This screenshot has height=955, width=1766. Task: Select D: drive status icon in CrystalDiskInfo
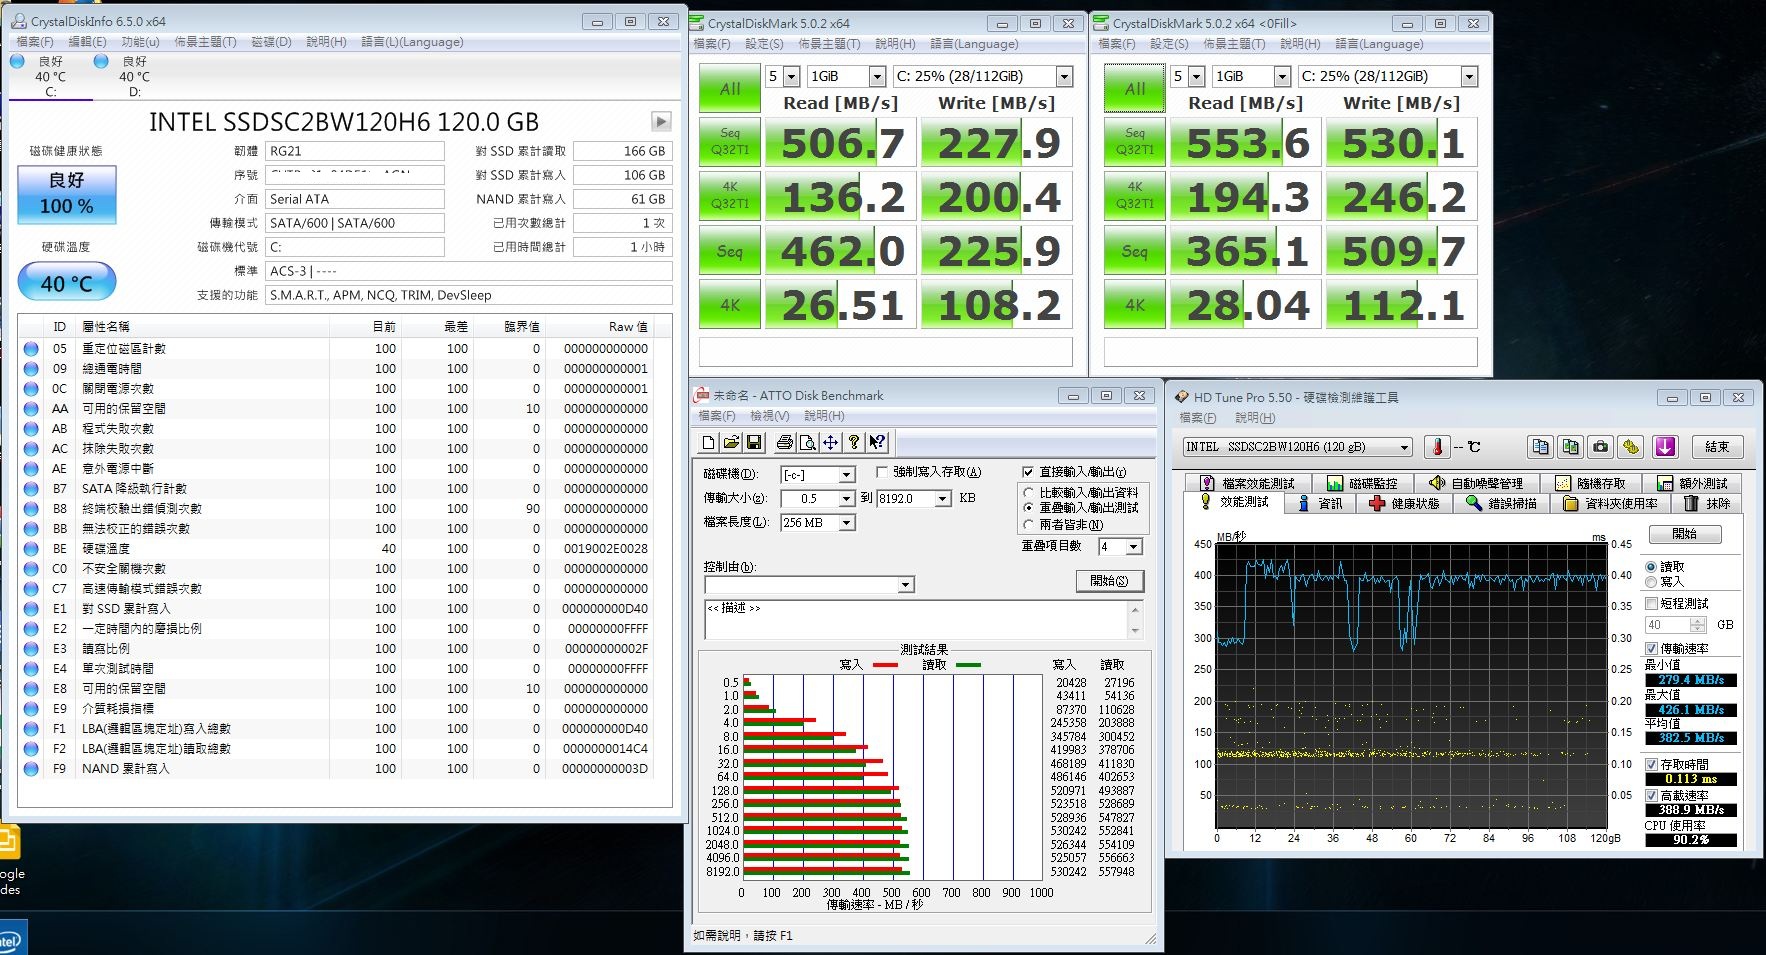101,61
